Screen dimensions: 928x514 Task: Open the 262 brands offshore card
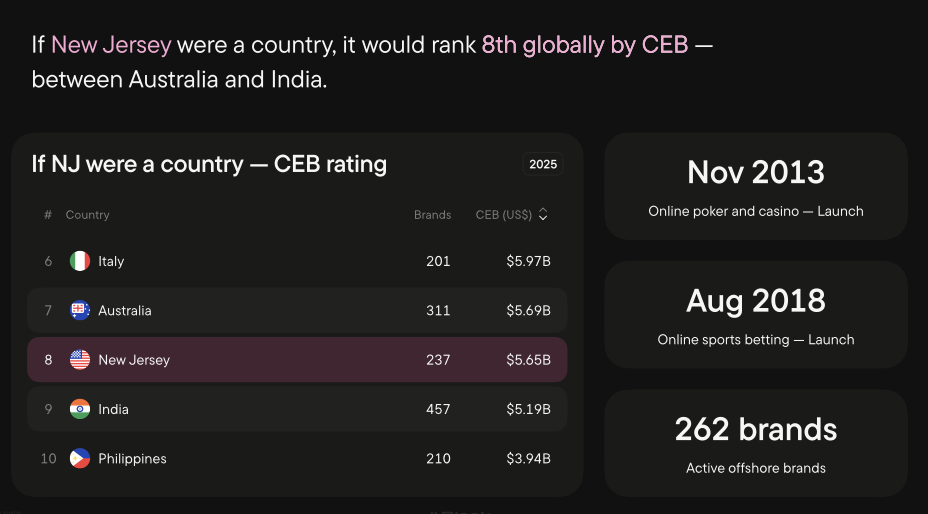(756, 443)
